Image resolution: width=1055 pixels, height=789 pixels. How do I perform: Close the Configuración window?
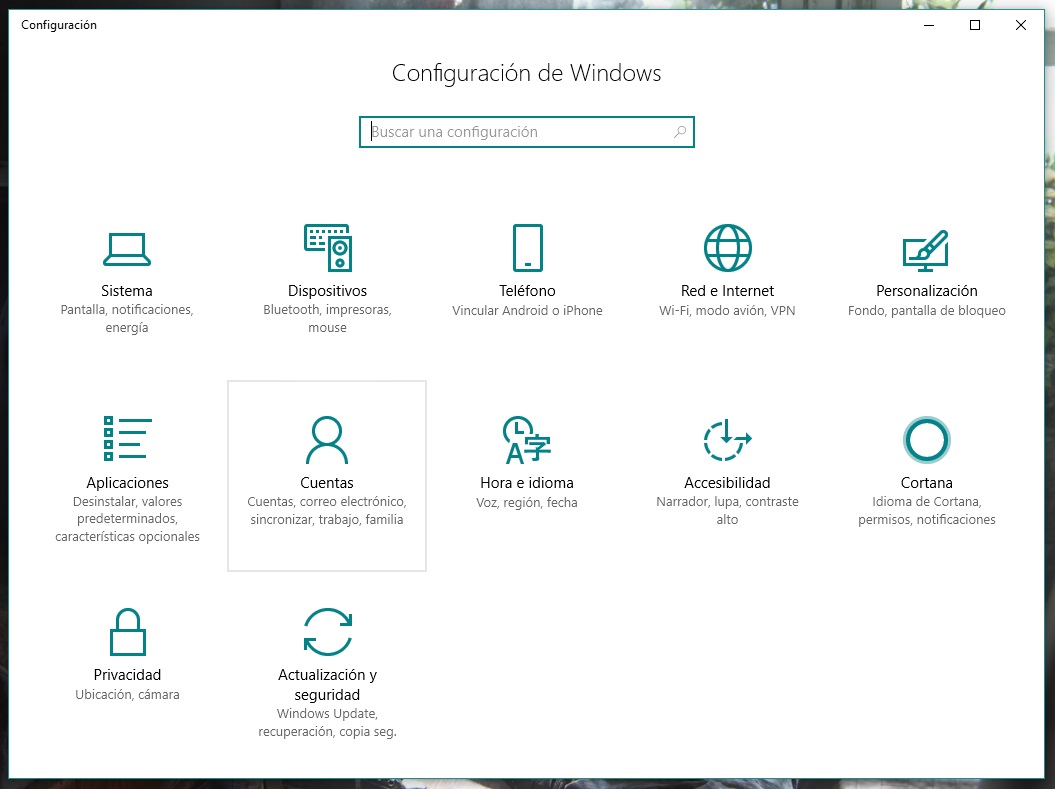(x=1021, y=25)
